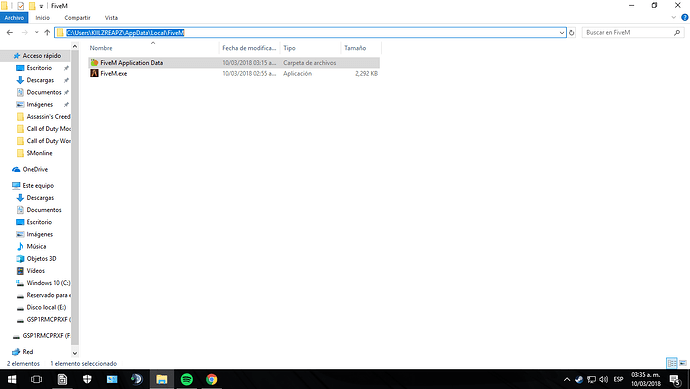
Task: Go back with the back arrow
Action: pos(10,33)
